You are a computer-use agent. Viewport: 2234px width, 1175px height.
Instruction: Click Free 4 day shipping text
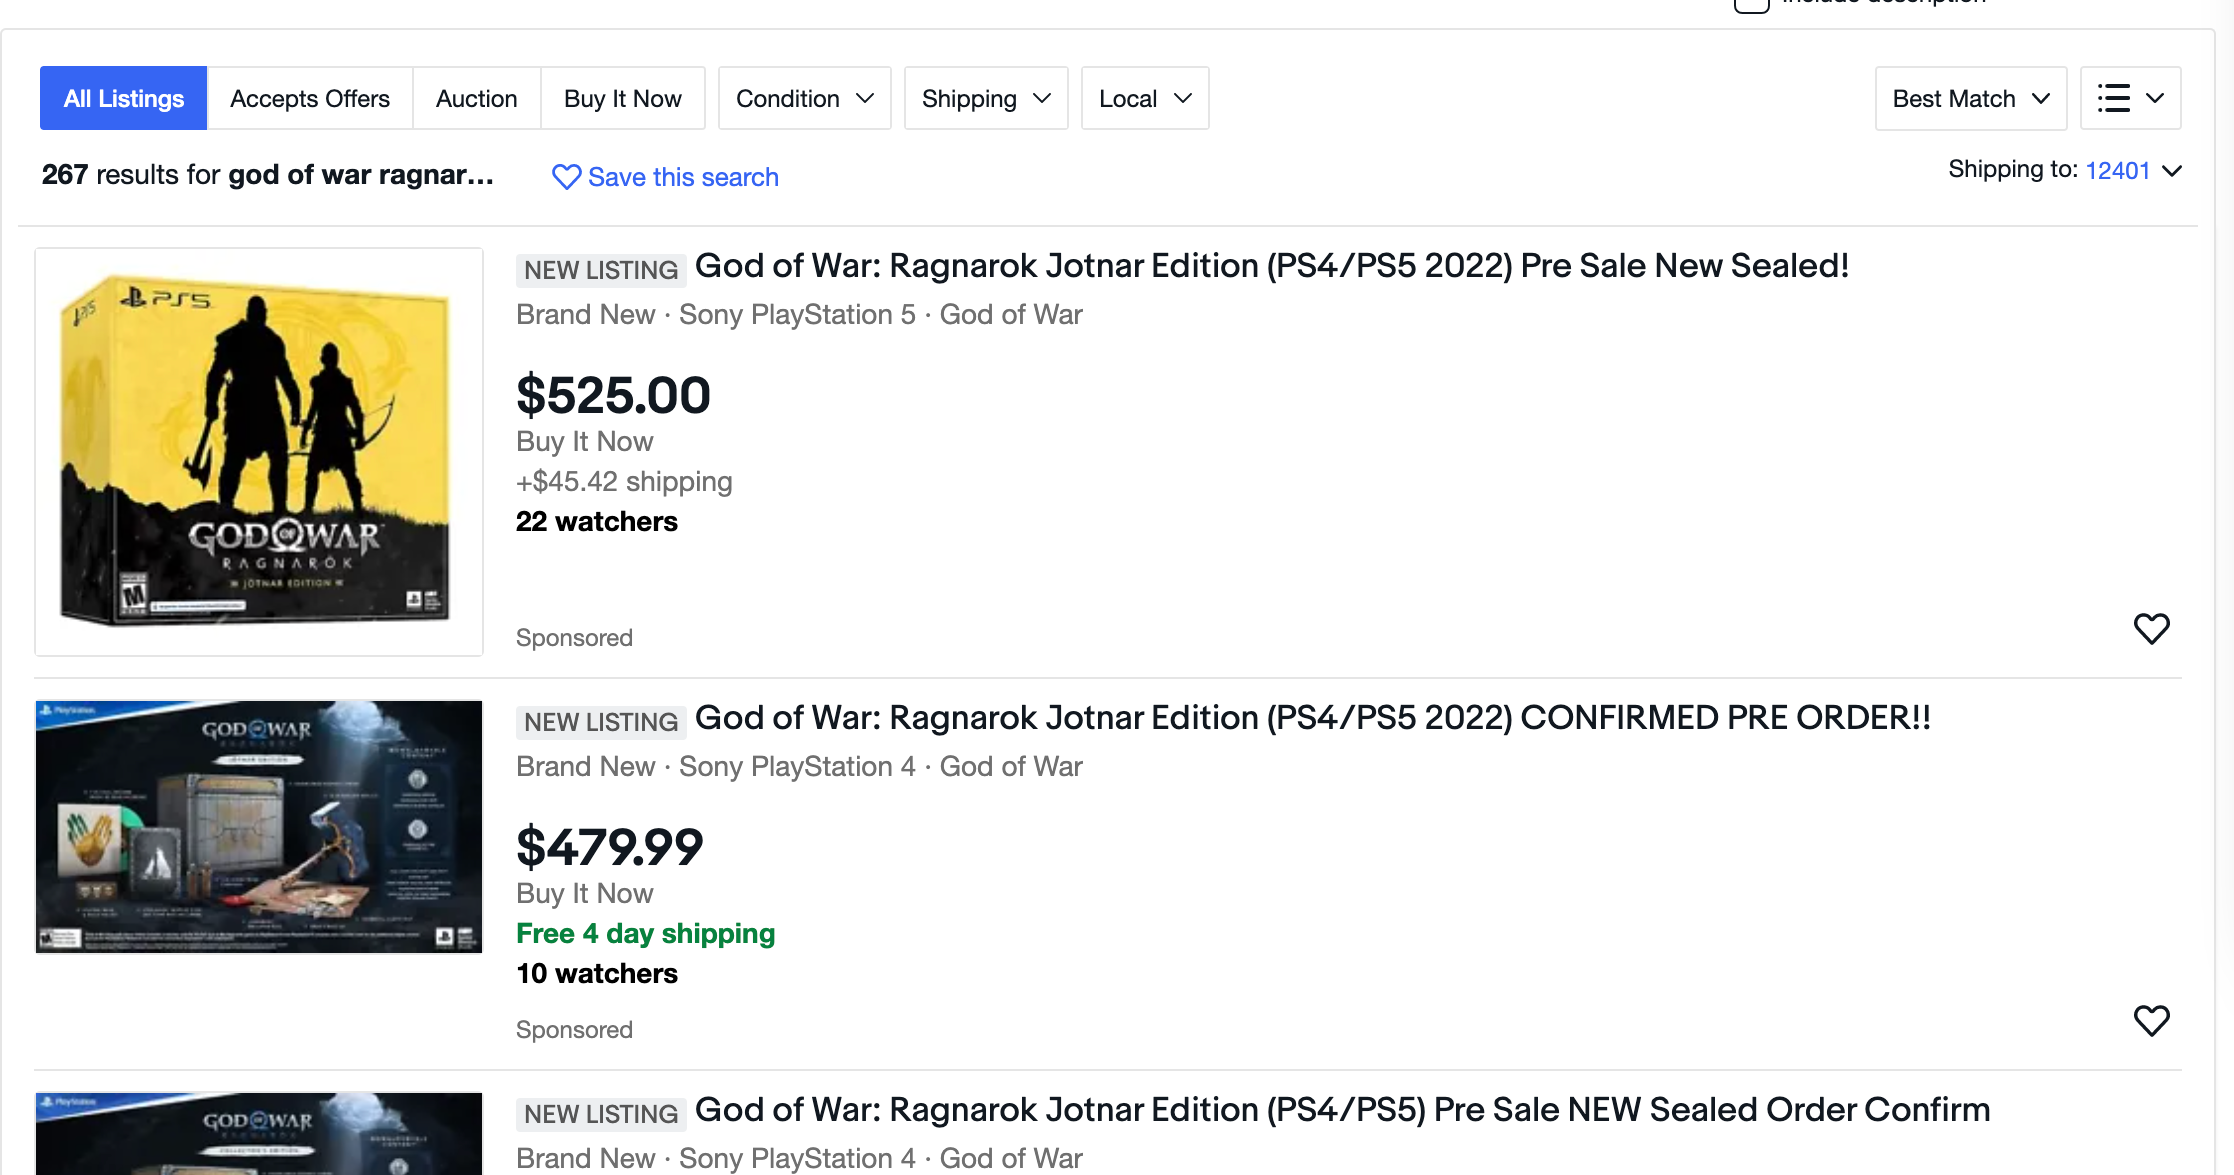click(646, 934)
